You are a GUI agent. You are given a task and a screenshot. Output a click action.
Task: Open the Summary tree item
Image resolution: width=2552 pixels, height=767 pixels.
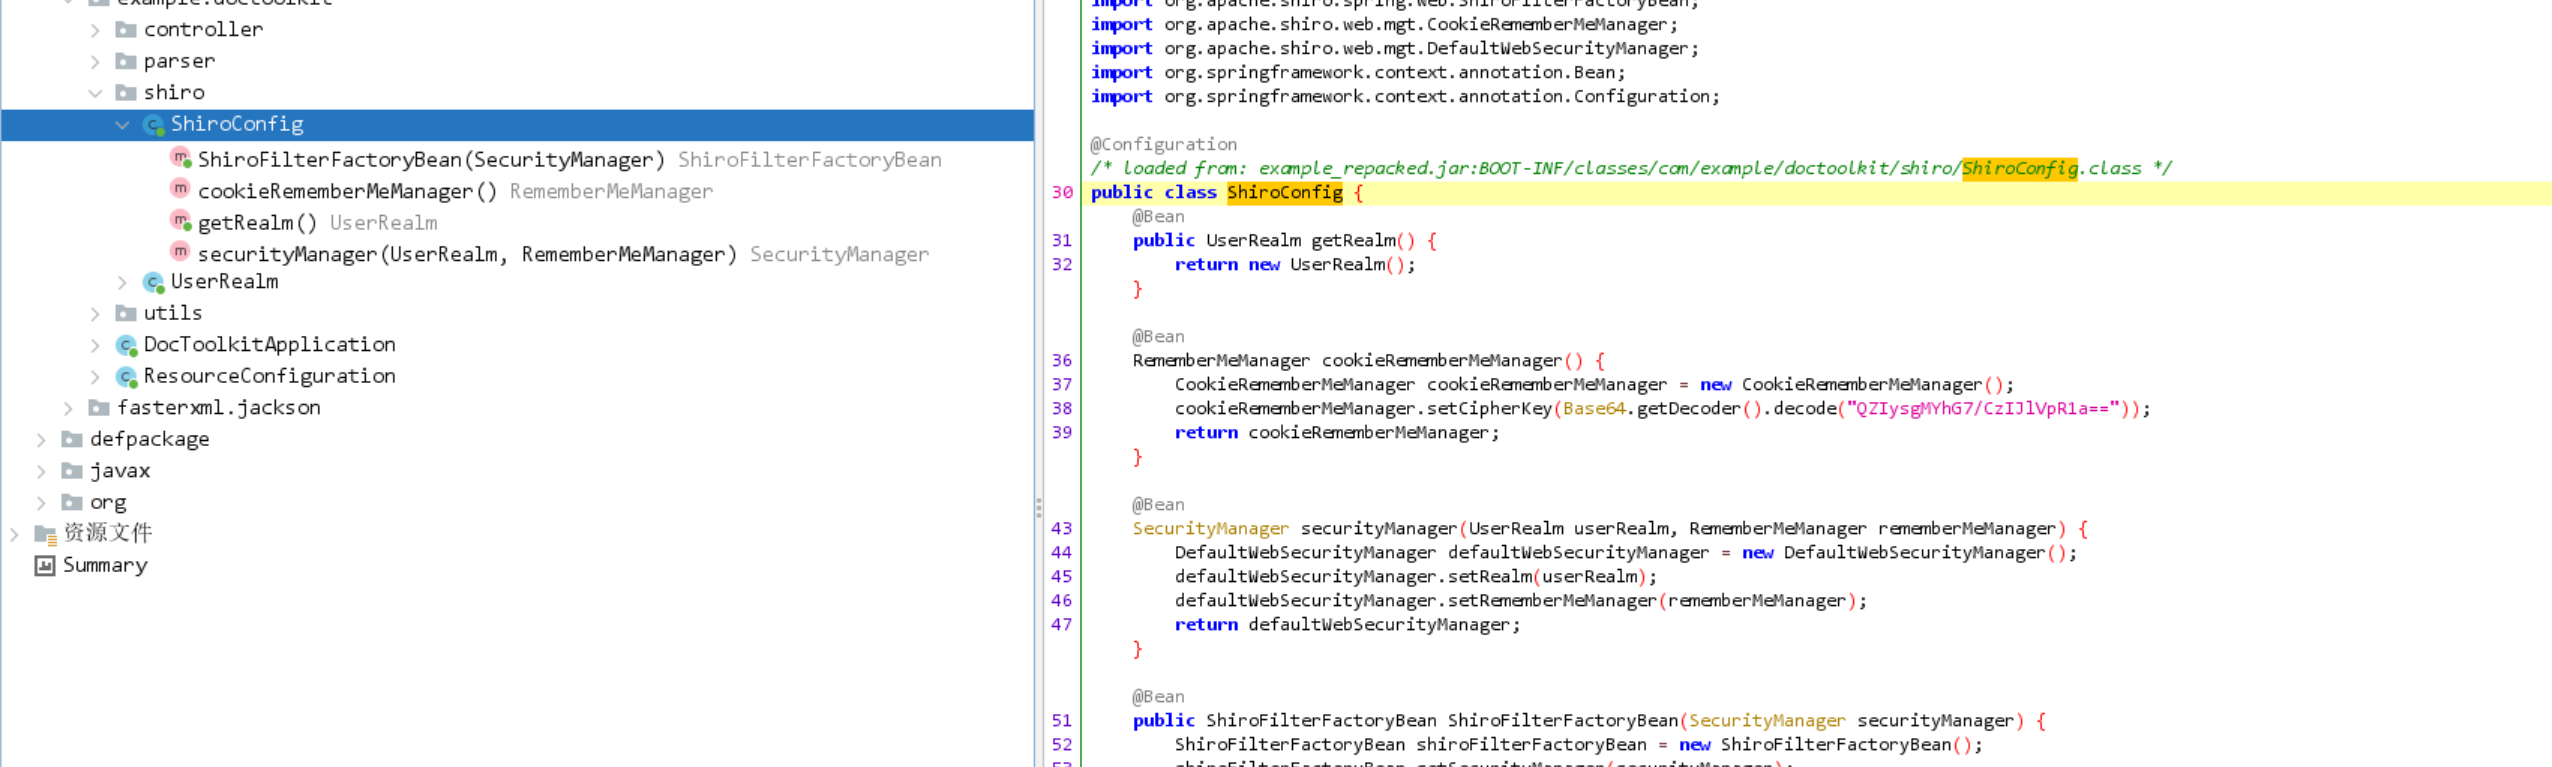pyautogui.click(x=105, y=565)
